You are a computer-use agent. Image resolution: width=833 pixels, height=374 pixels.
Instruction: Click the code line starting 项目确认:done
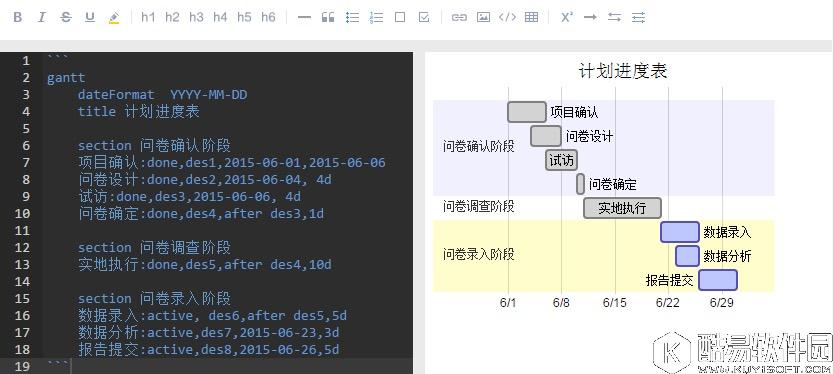coord(232,163)
